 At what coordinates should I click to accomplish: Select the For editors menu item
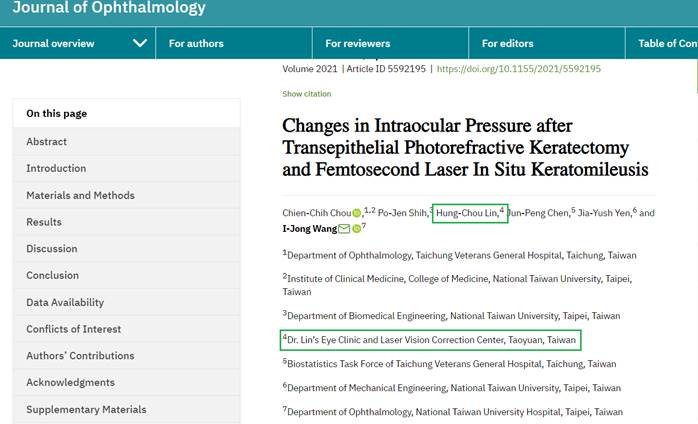pyautogui.click(x=507, y=43)
